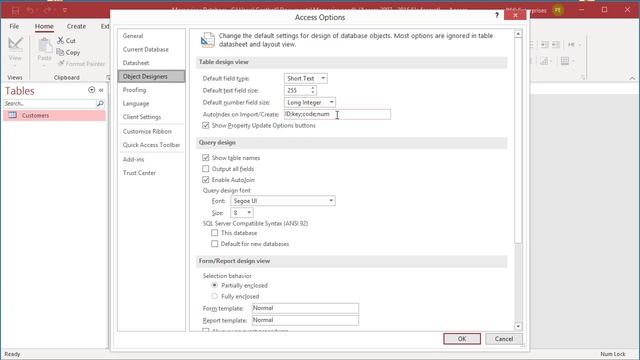This screenshot has width=640, height=360.
Task: Select the Create ribbon tab
Action: tap(76, 26)
